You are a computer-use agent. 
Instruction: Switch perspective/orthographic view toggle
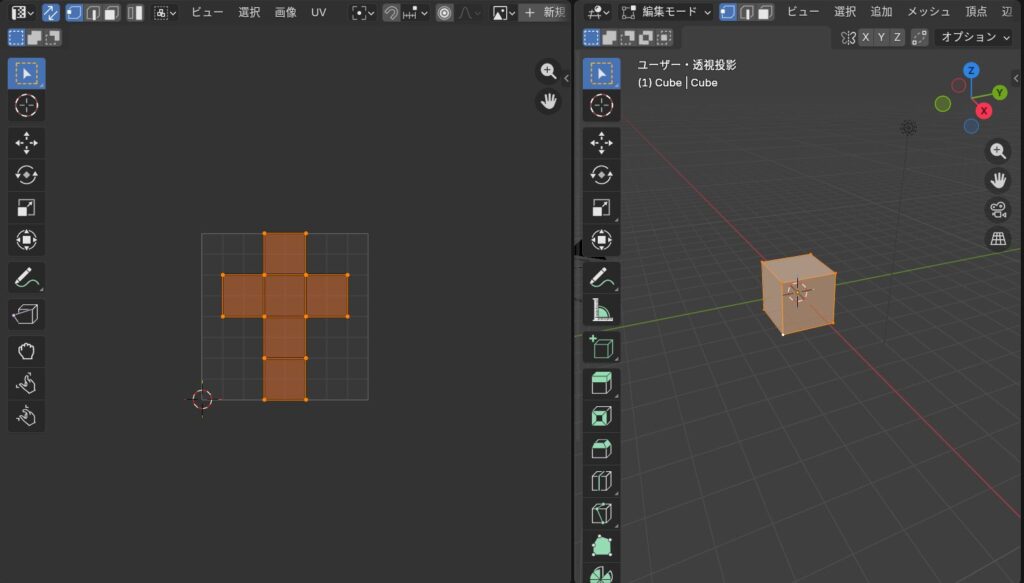click(998, 238)
